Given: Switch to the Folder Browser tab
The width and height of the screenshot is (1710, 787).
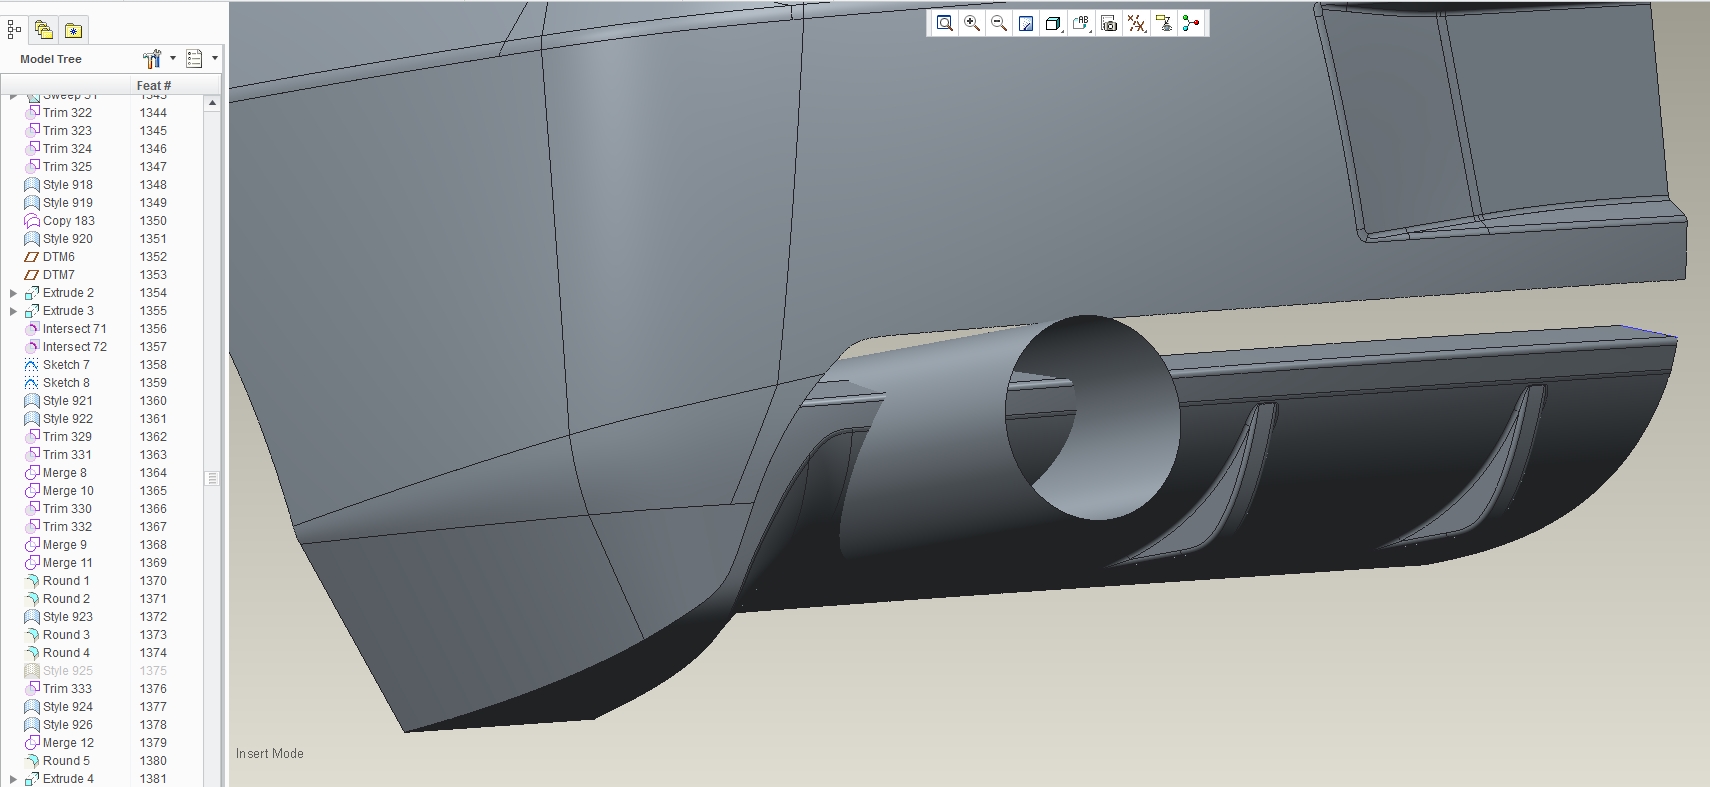Looking at the screenshot, I should coord(43,30).
